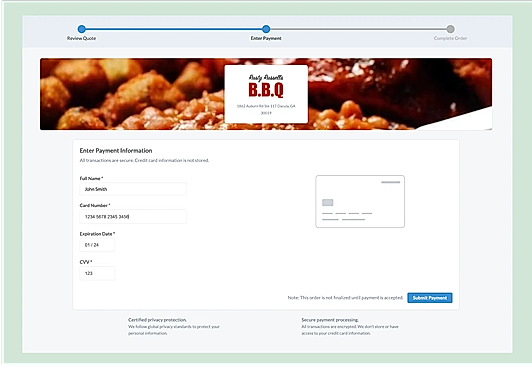The height and width of the screenshot is (368, 532).
Task: Click the Review Quote step circle
Action: click(x=81, y=29)
